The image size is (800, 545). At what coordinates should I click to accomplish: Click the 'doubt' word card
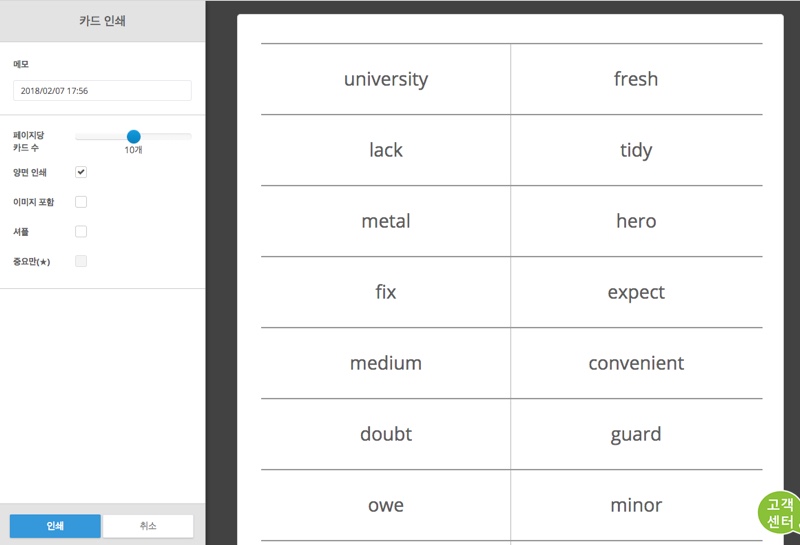pyautogui.click(x=386, y=434)
